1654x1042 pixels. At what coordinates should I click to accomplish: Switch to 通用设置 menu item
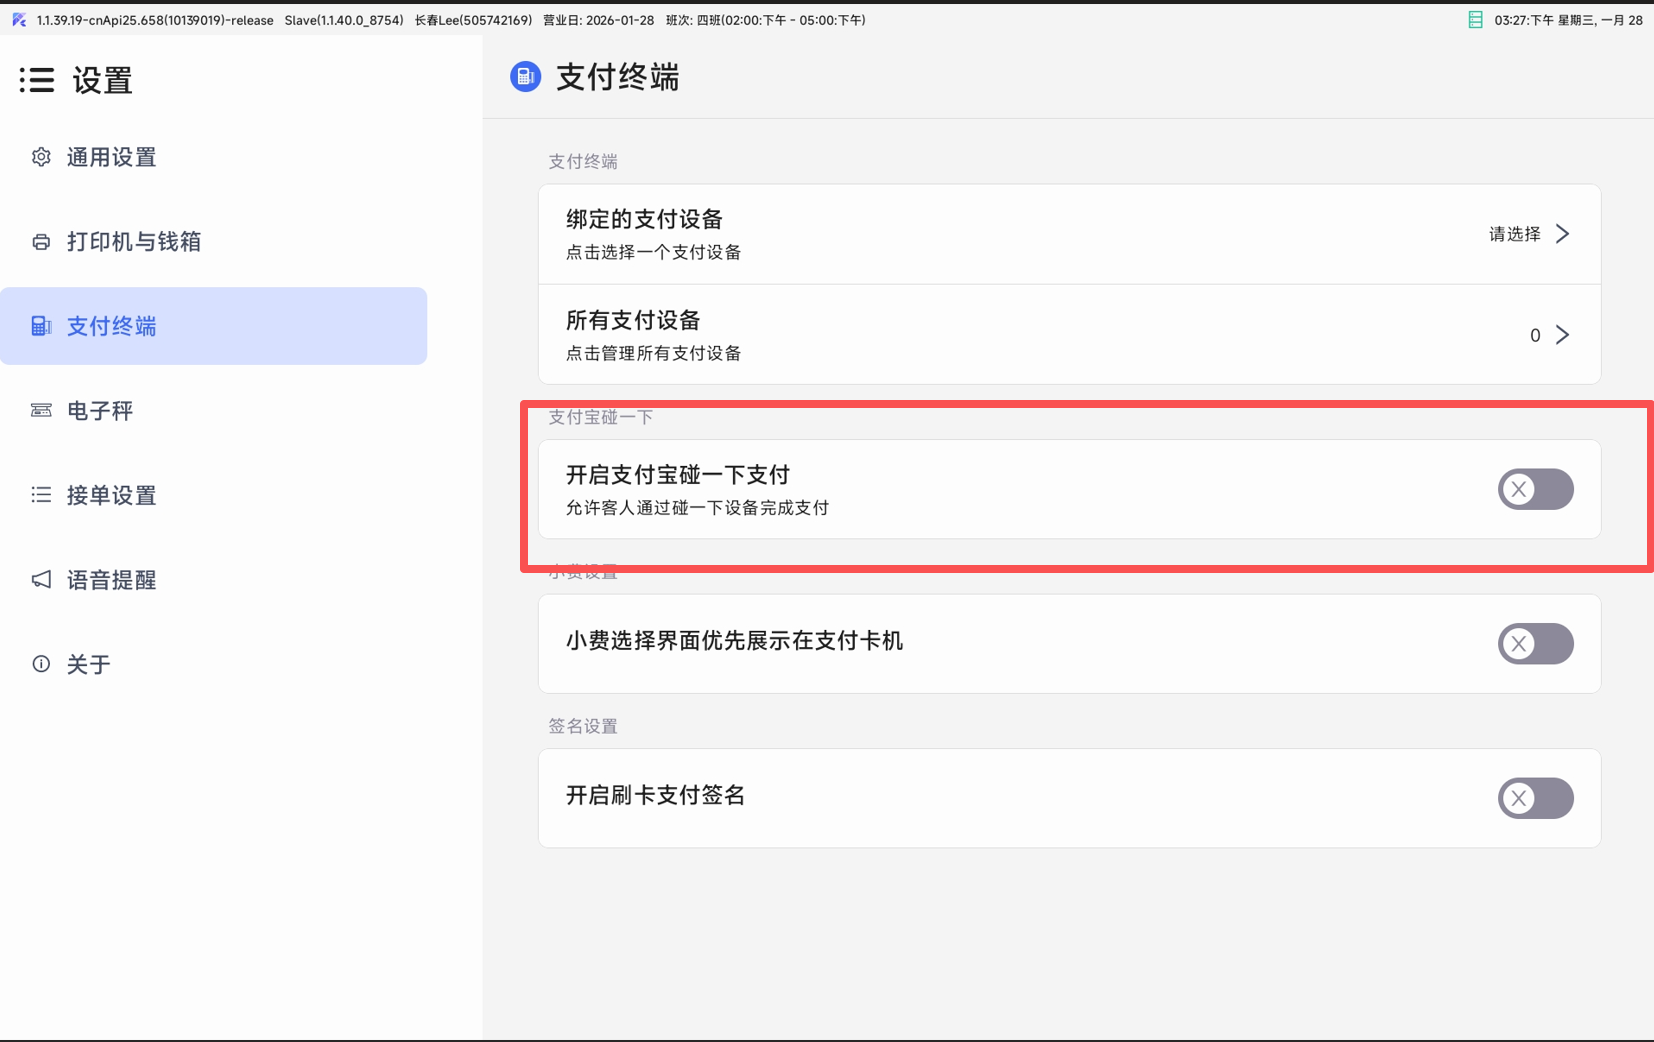[x=112, y=157]
